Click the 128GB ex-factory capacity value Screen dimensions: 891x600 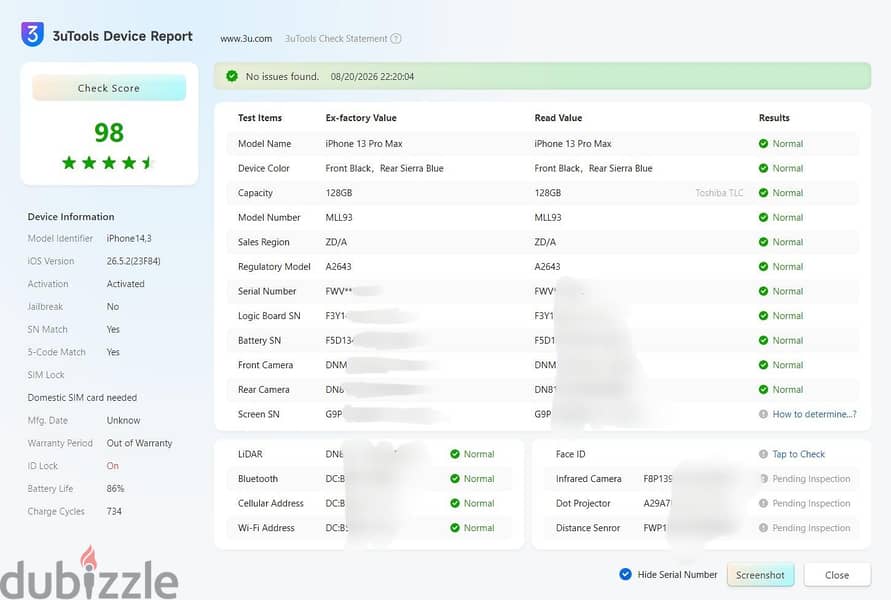(x=339, y=193)
